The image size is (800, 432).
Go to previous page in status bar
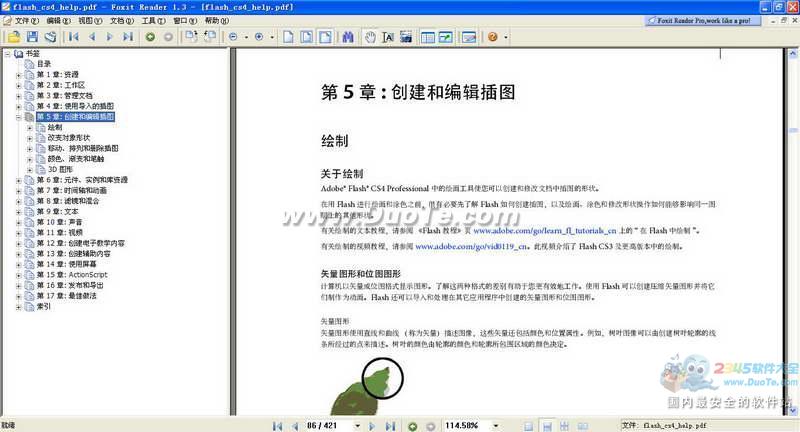click(x=295, y=426)
